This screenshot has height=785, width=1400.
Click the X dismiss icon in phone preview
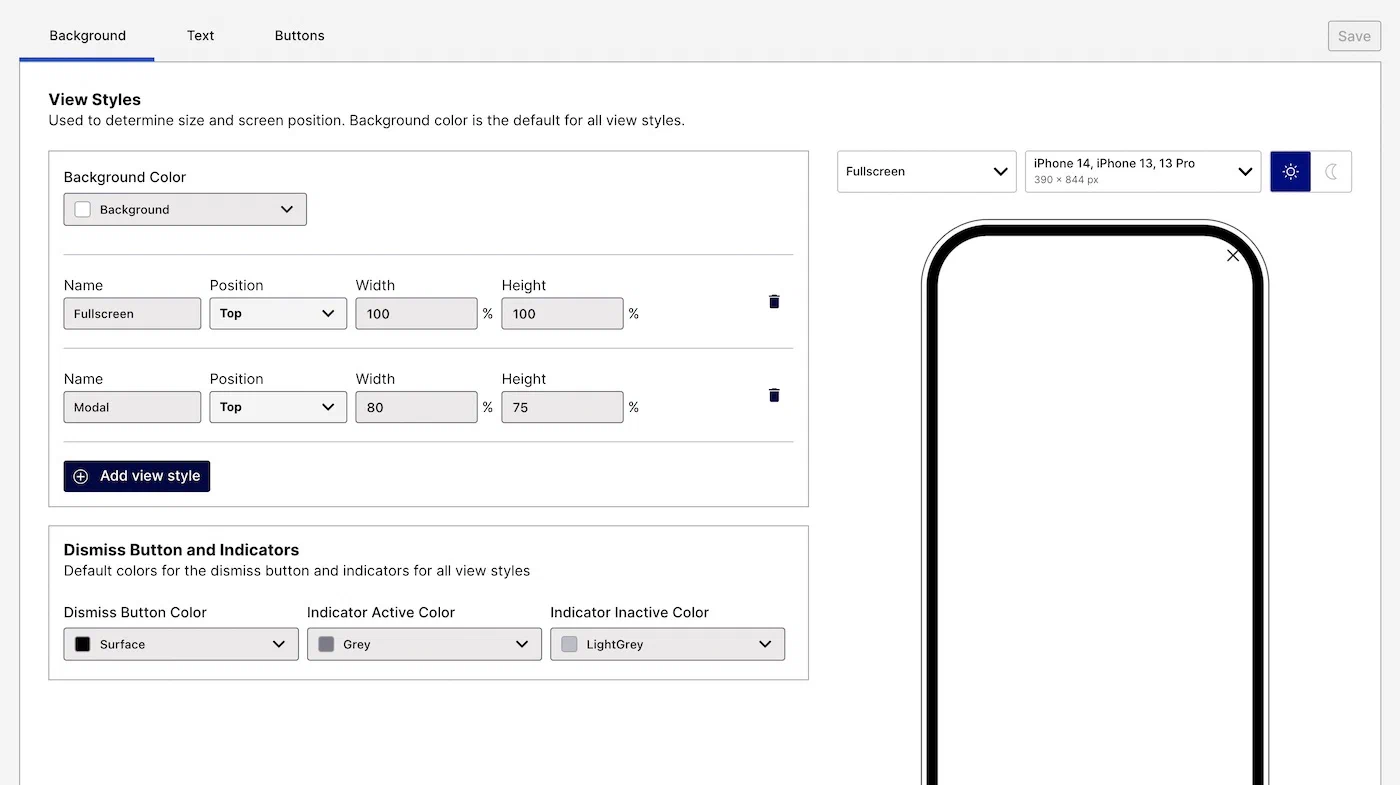coord(1232,256)
